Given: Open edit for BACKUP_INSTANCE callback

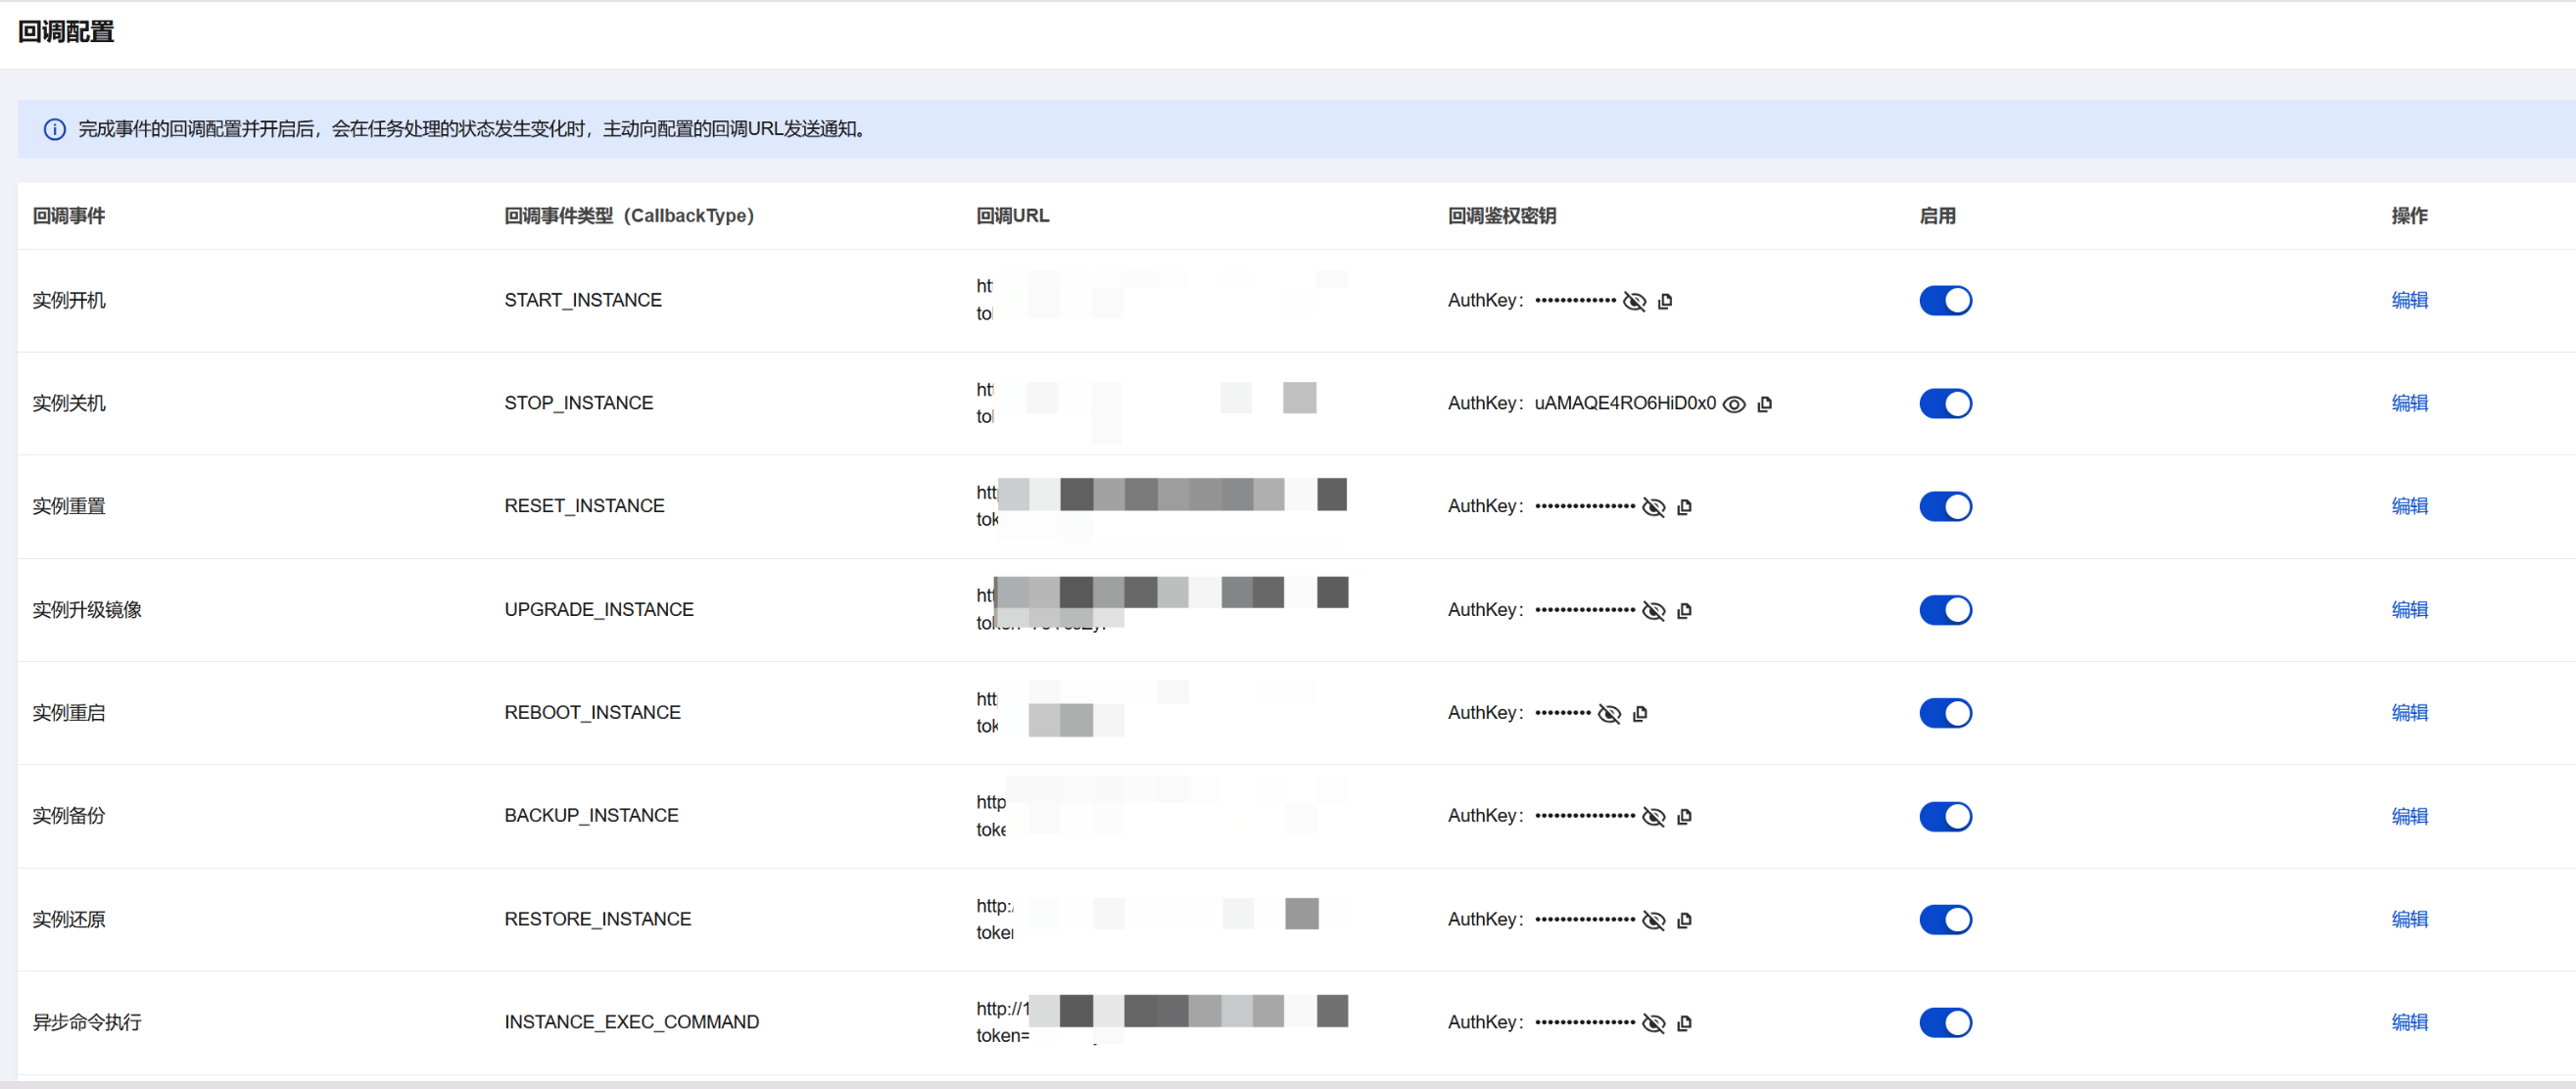Looking at the screenshot, I should pyautogui.click(x=2409, y=816).
